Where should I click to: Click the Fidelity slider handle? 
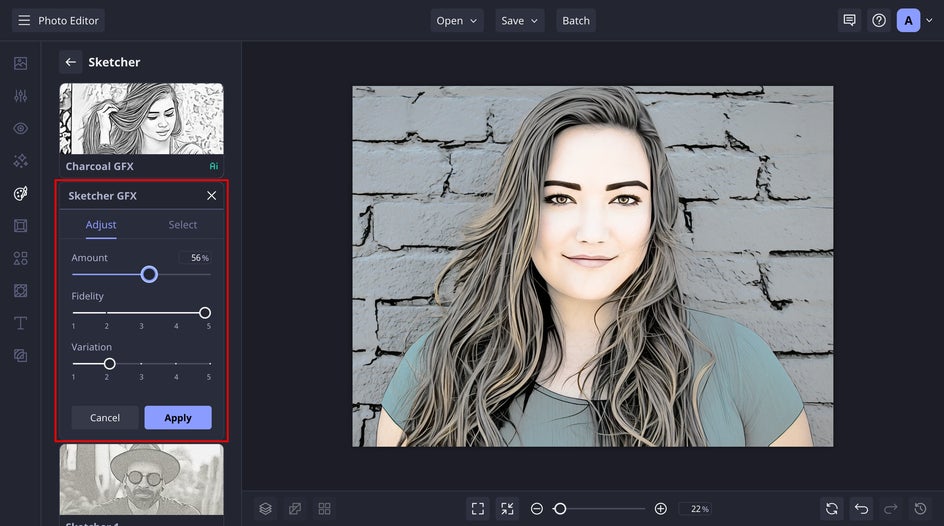(205, 313)
